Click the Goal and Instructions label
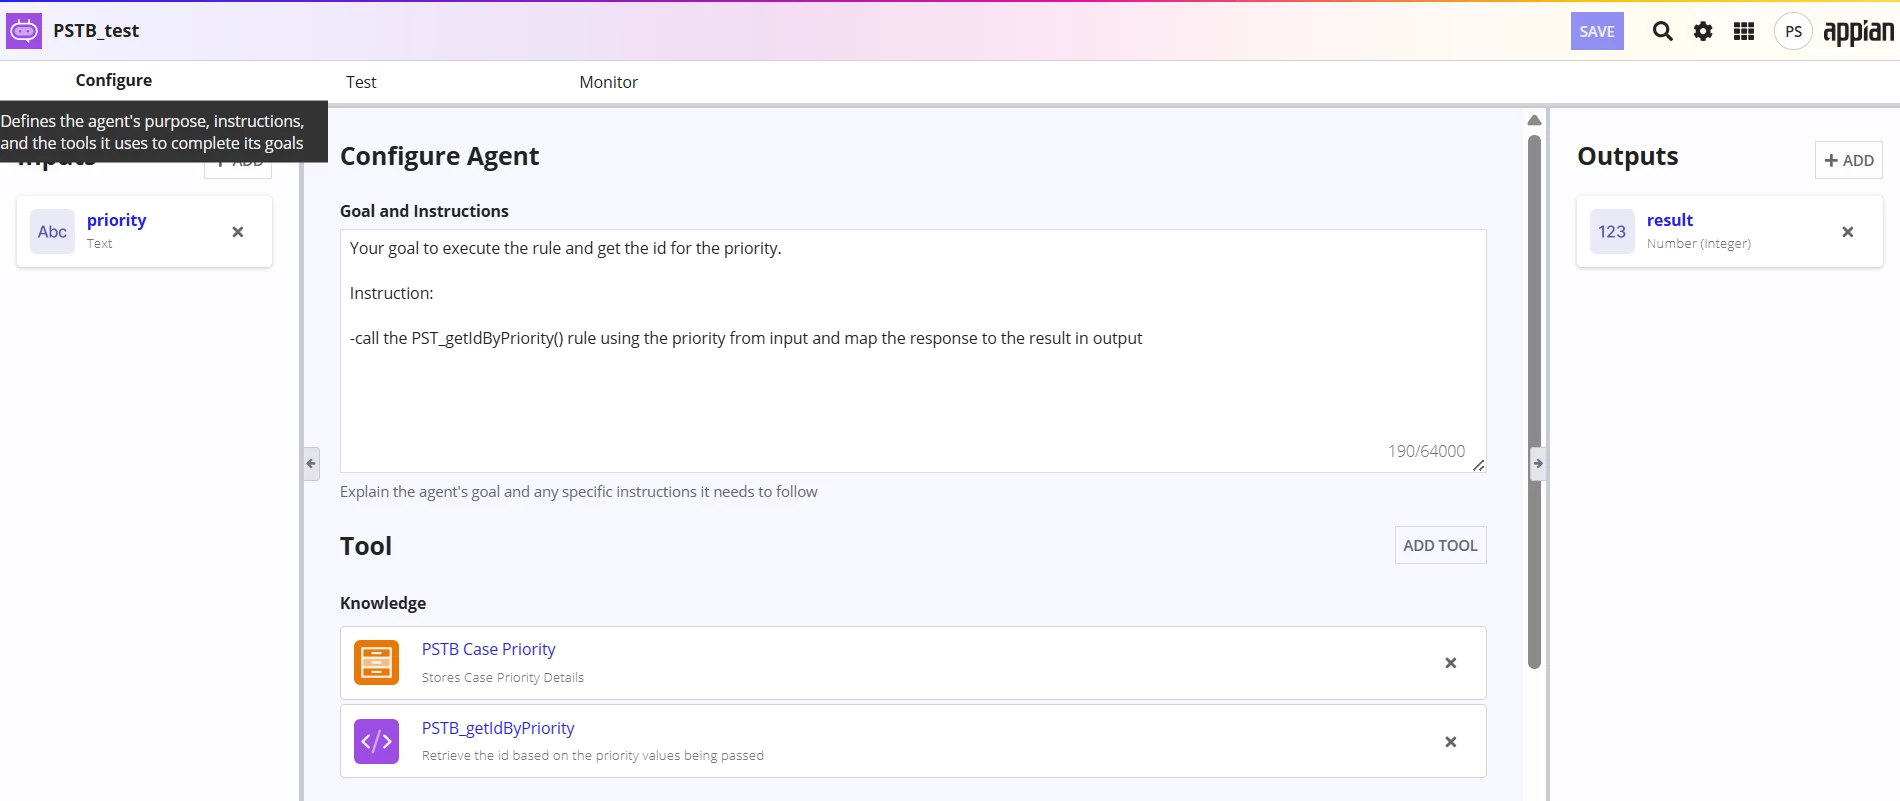 point(424,211)
